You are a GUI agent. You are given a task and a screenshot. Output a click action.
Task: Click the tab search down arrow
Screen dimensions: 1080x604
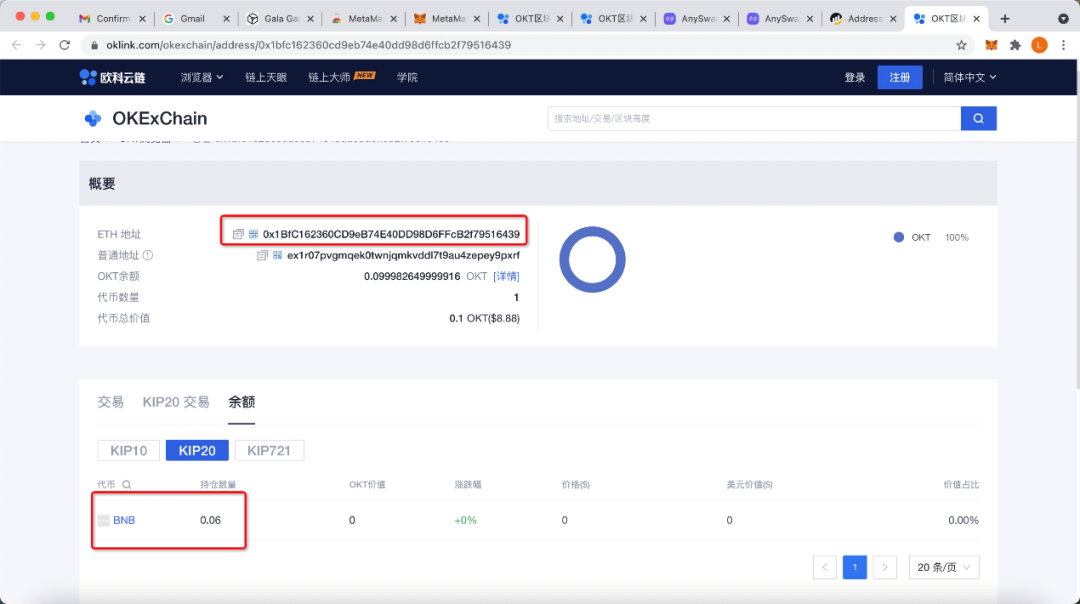tap(1063, 19)
